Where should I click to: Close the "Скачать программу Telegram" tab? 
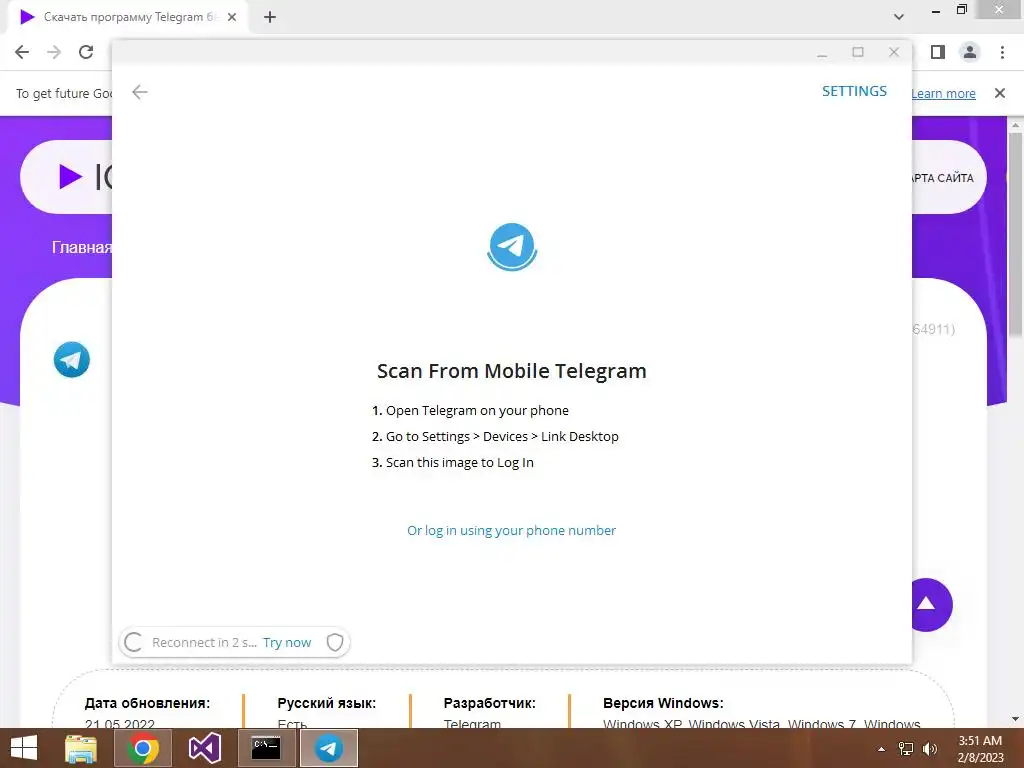coord(232,18)
